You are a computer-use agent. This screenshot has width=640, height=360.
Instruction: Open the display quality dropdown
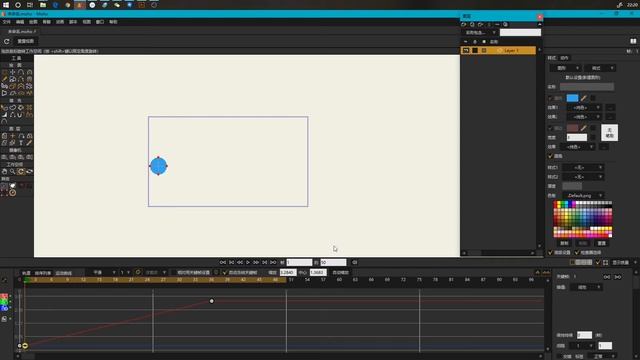(624, 262)
